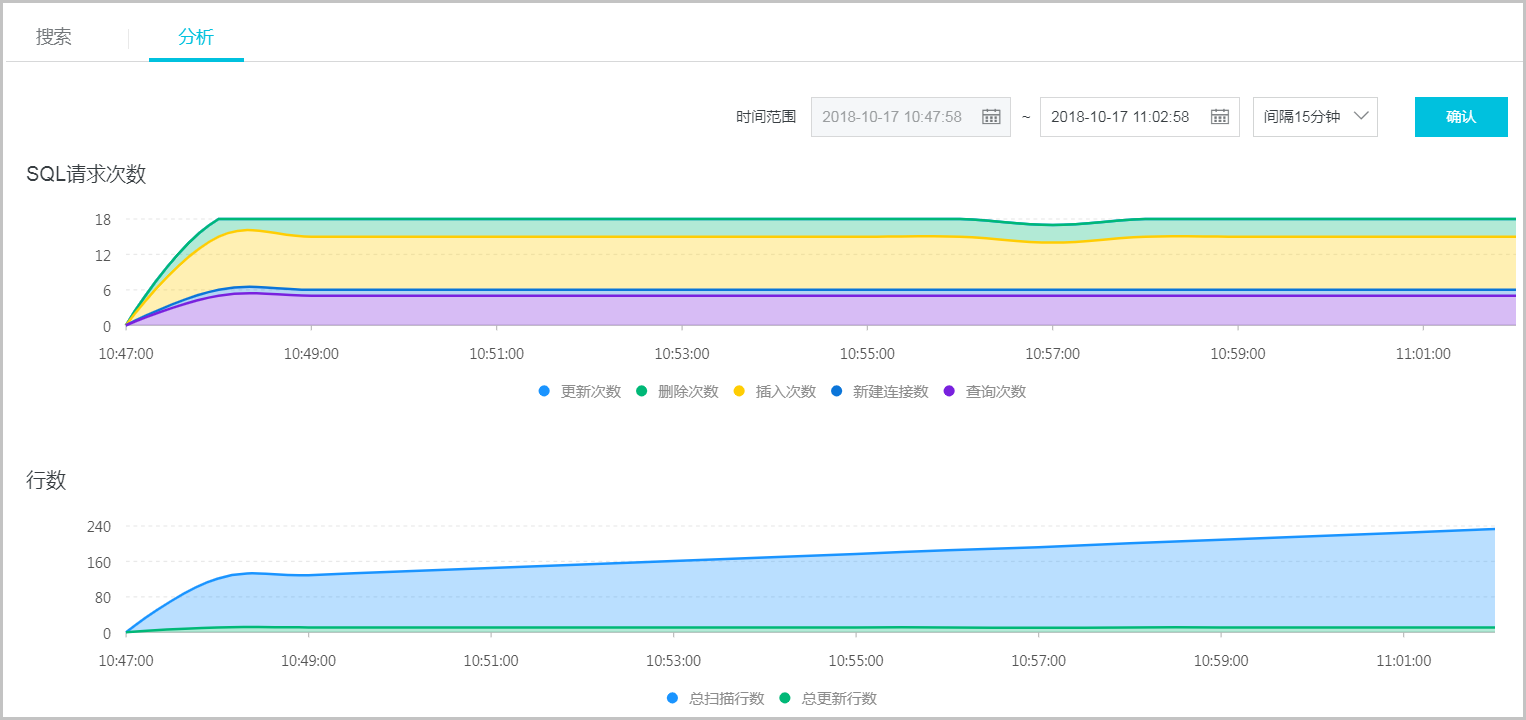
Task: Toggle 新建连接数 legend dot
Action: pos(836,391)
